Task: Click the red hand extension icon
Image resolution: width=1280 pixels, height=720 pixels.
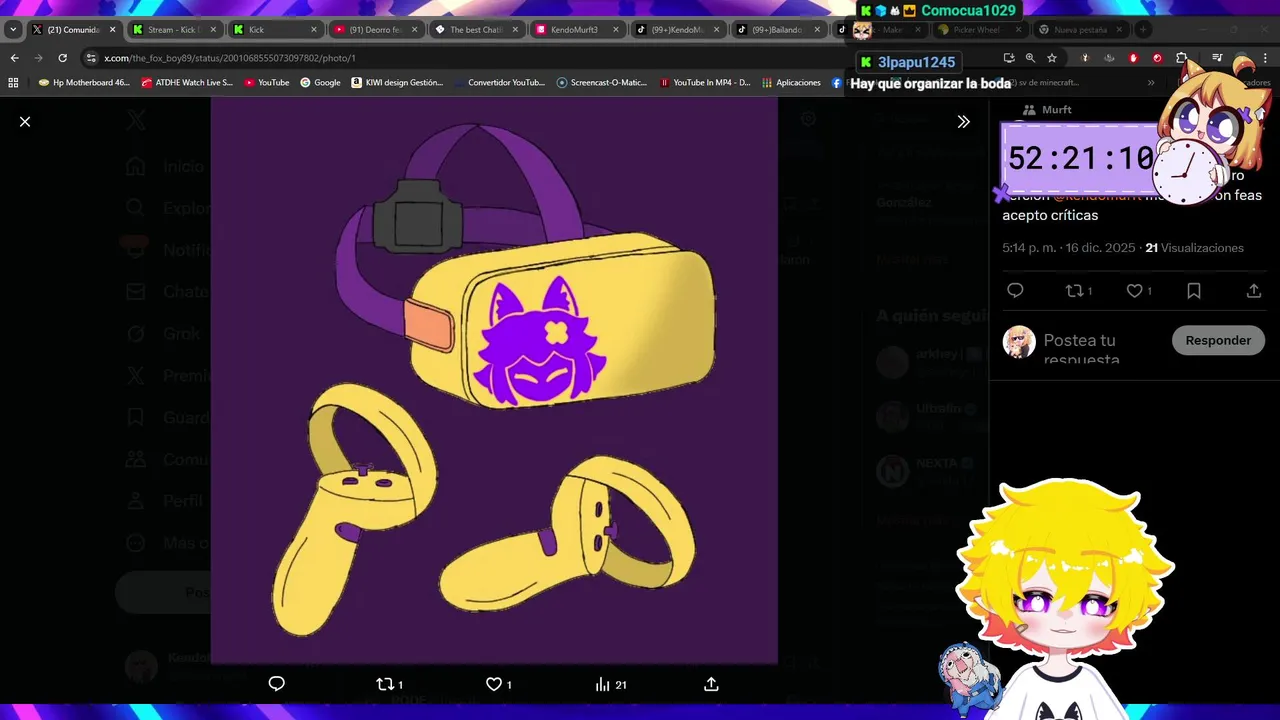Action: point(1133,58)
